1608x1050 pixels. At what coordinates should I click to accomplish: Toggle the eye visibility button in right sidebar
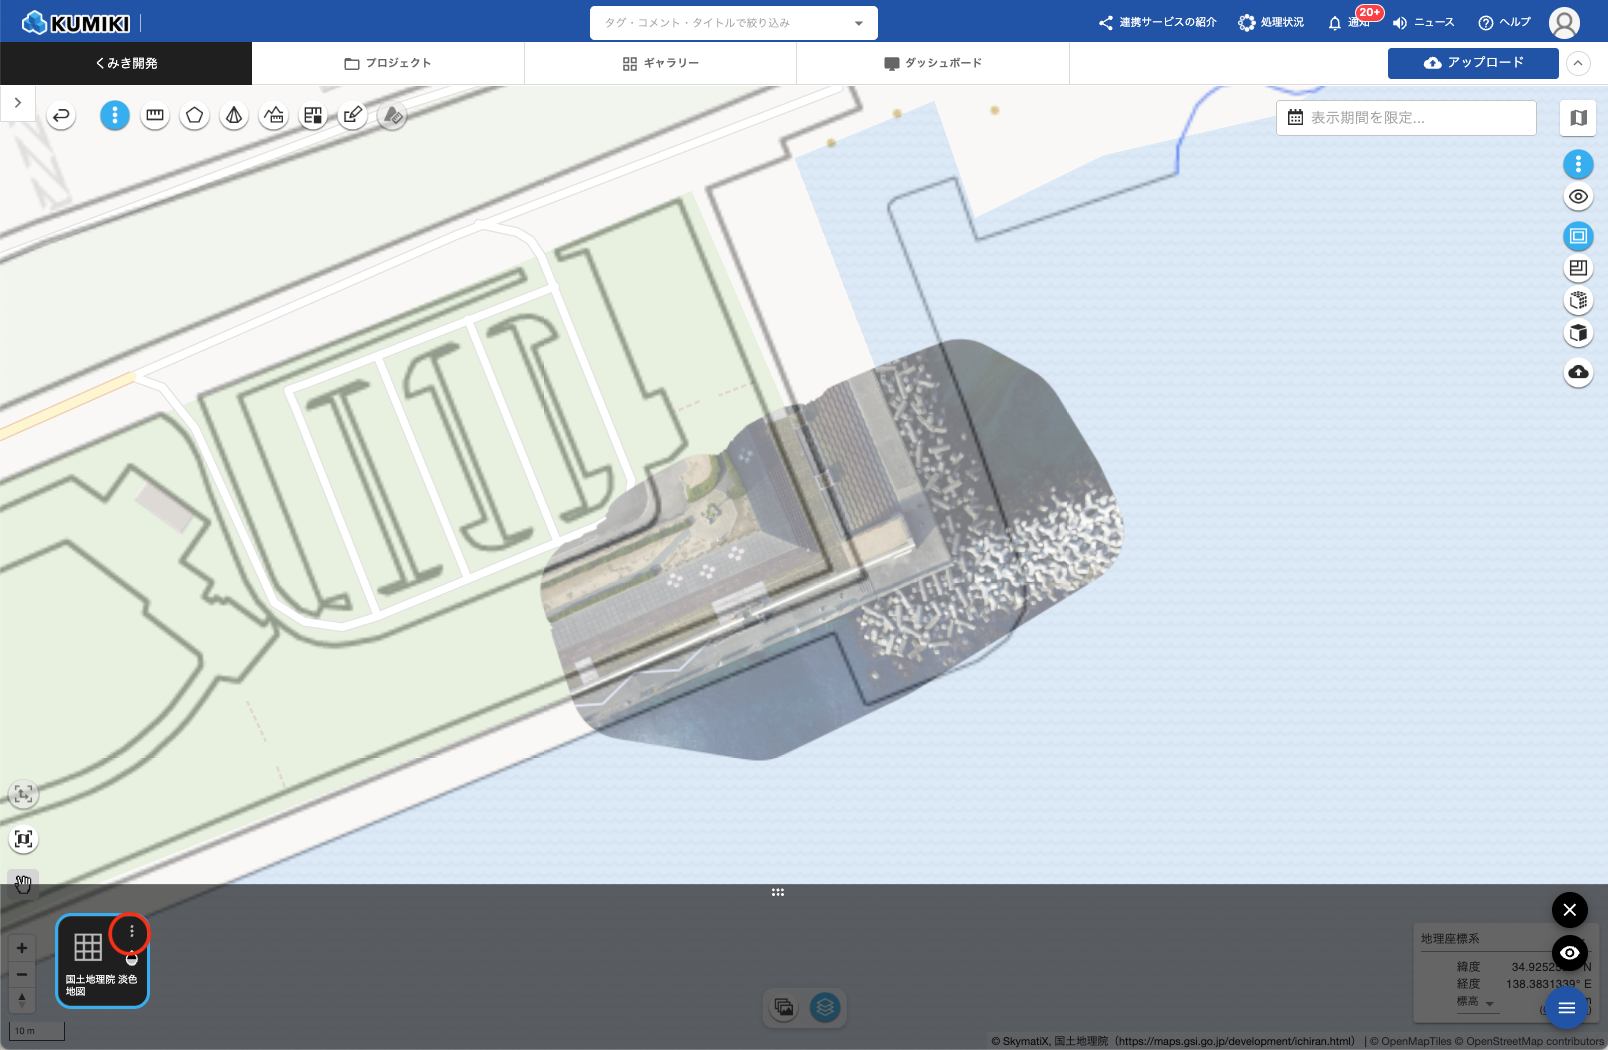coord(1578,196)
